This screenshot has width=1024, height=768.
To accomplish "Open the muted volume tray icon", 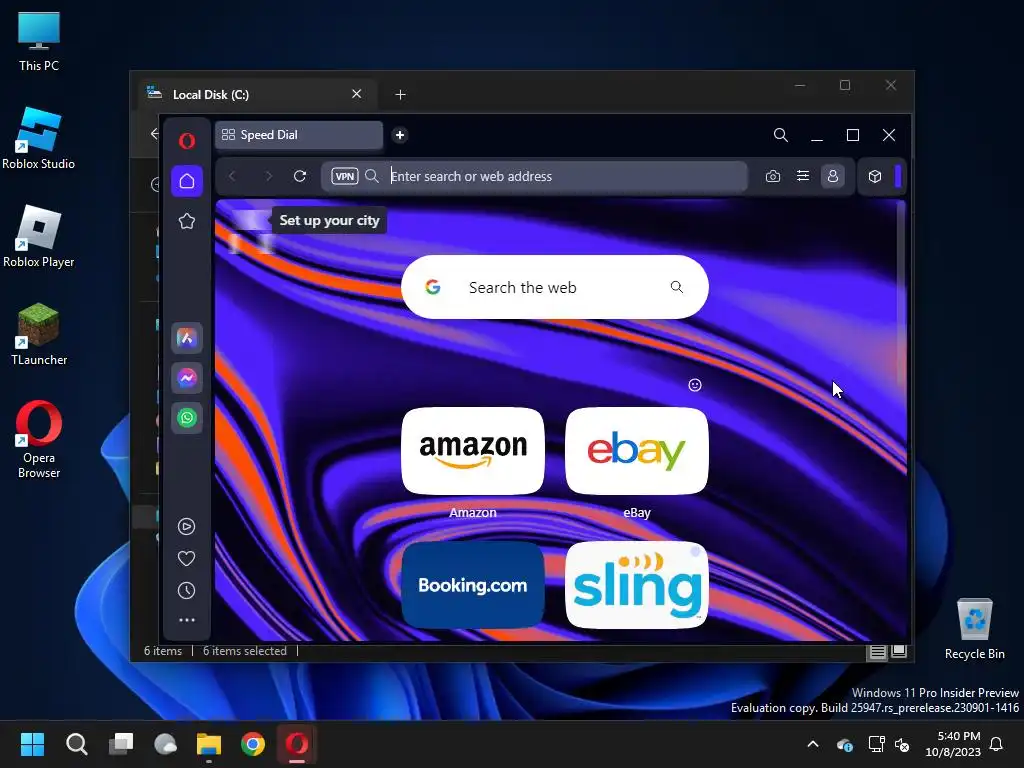I will click(x=902, y=744).
